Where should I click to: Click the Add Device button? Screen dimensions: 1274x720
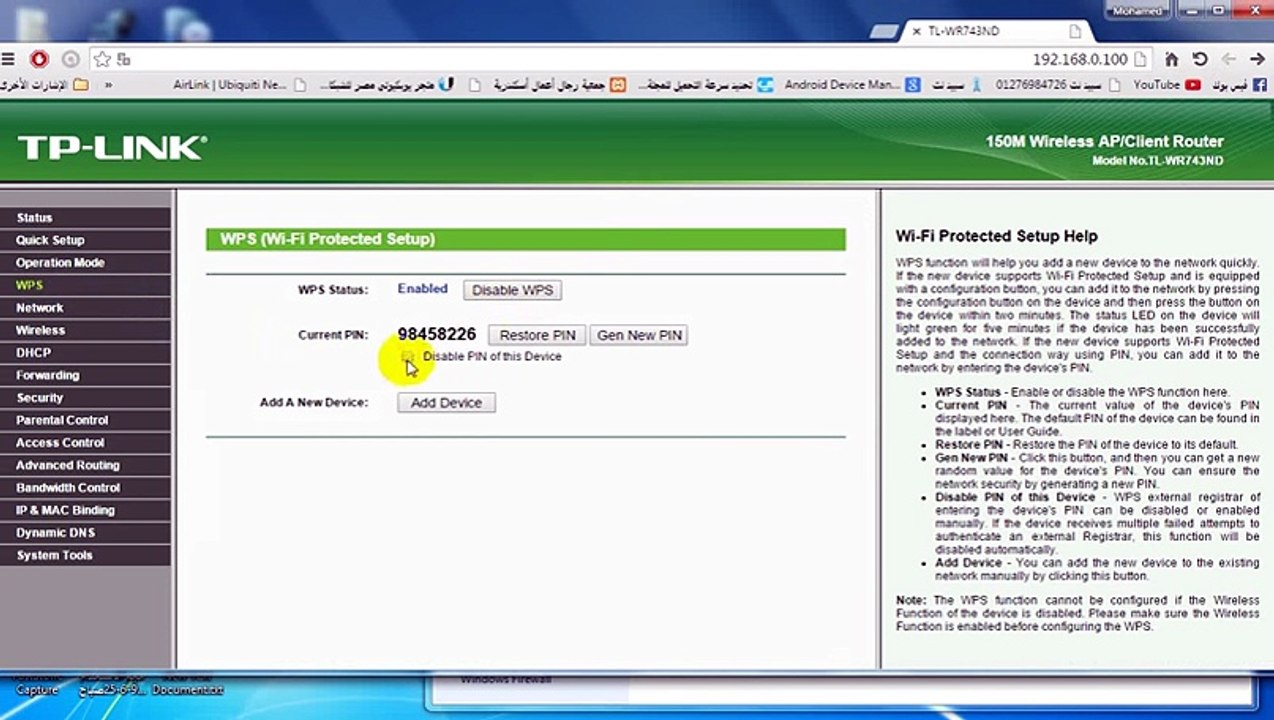coord(446,402)
